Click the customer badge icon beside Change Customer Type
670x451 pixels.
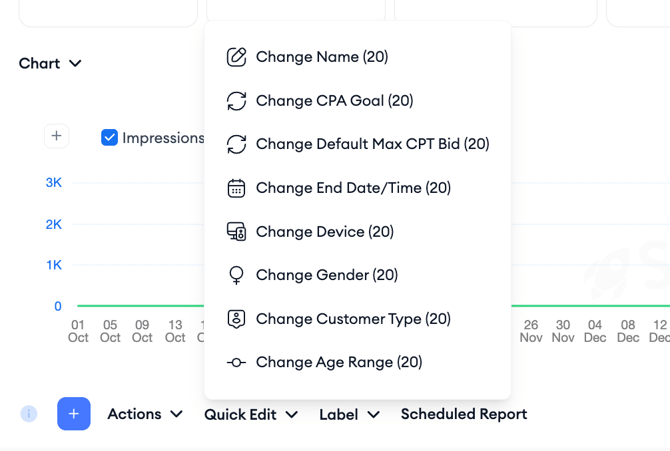[x=236, y=319]
